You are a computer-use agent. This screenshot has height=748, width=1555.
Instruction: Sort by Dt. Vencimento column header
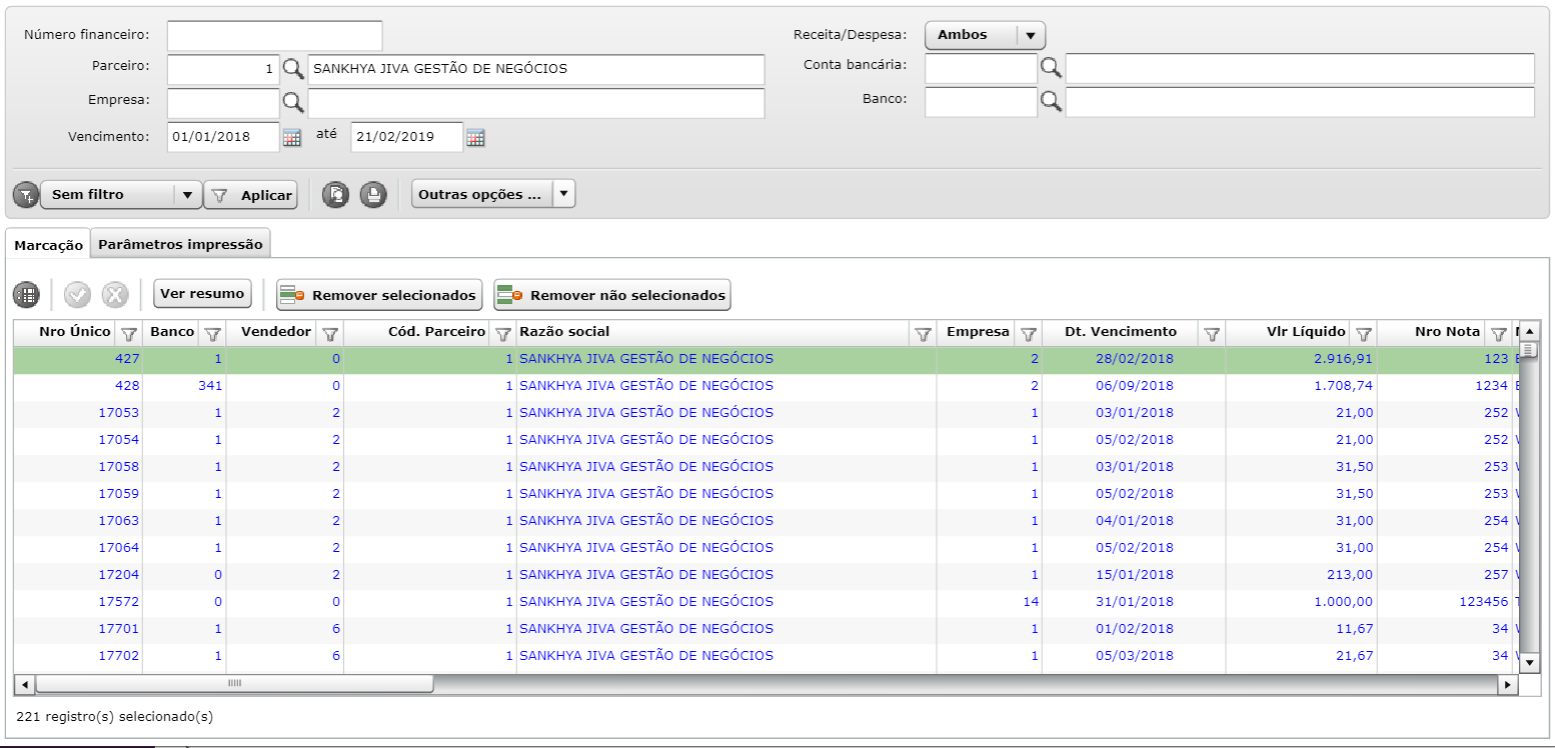pyautogui.click(x=1120, y=332)
